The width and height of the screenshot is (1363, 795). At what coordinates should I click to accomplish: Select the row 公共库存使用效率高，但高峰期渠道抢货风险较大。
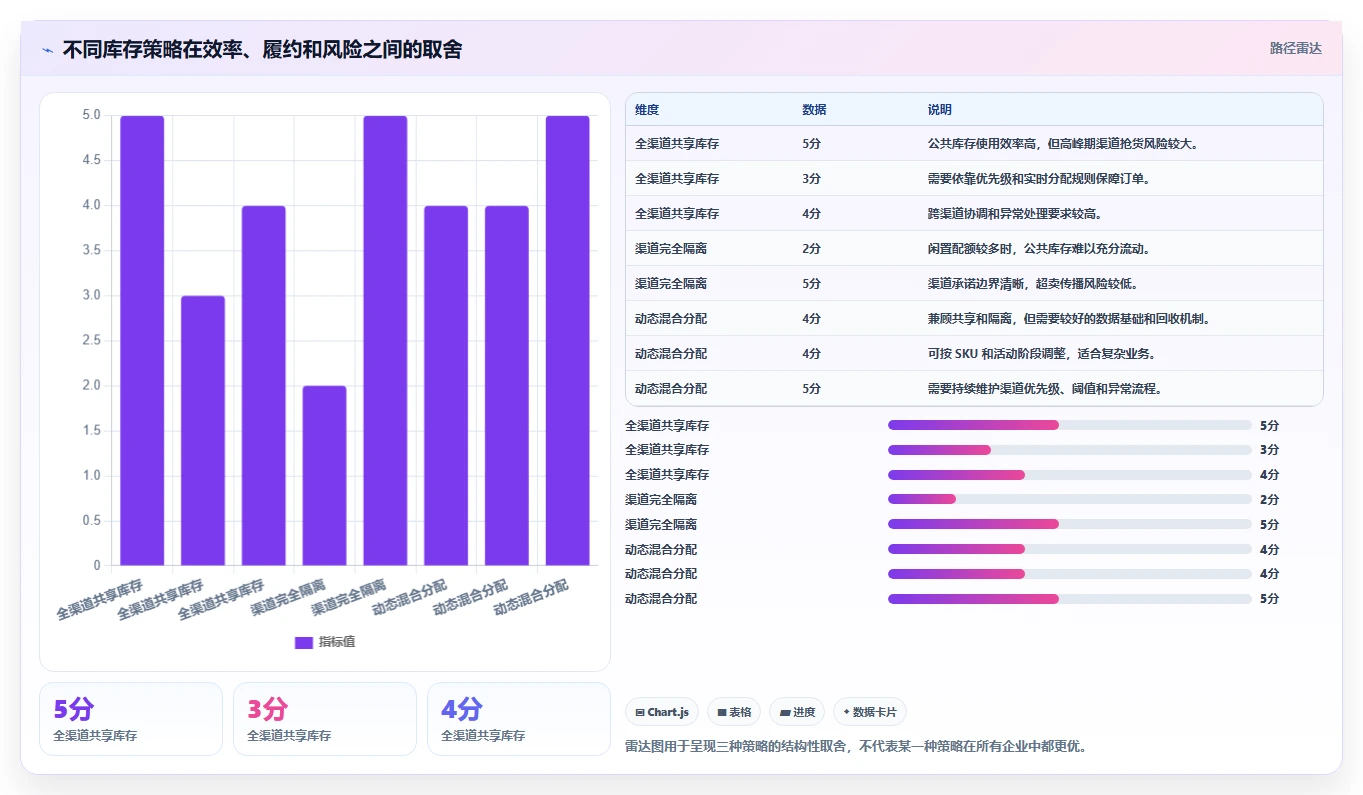(974, 143)
